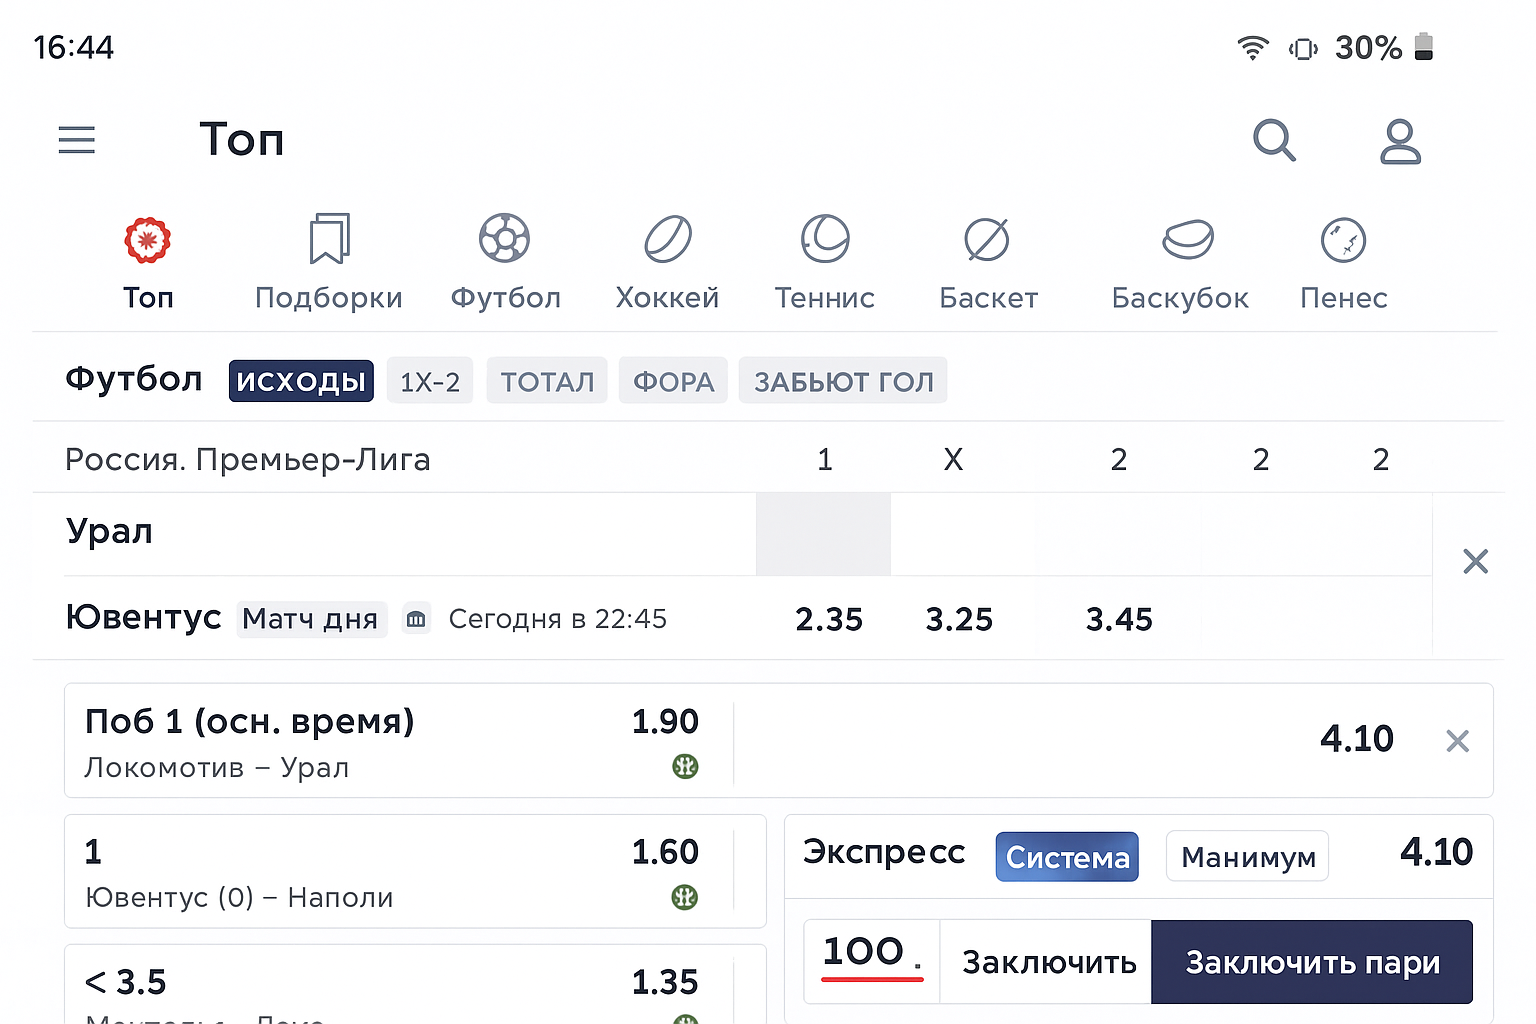Image resolution: width=1536 pixels, height=1024 pixels.
Task: Choose the Система bet type
Action: click(1067, 857)
